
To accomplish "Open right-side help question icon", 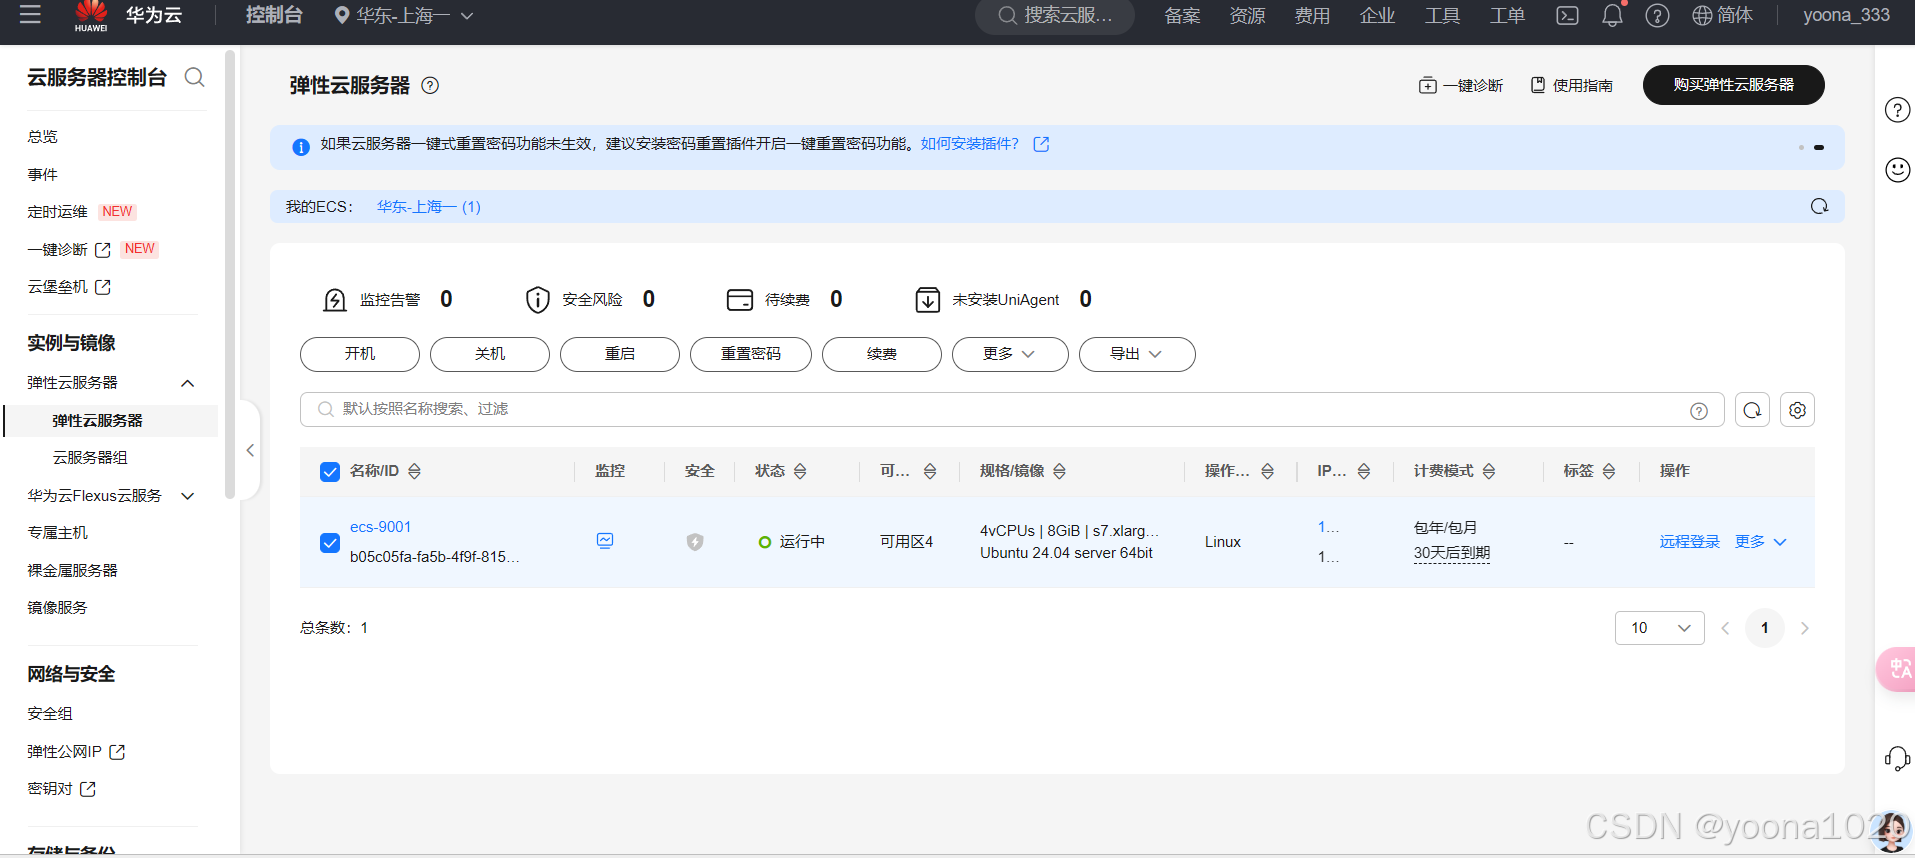I will [x=1897, y=110].
